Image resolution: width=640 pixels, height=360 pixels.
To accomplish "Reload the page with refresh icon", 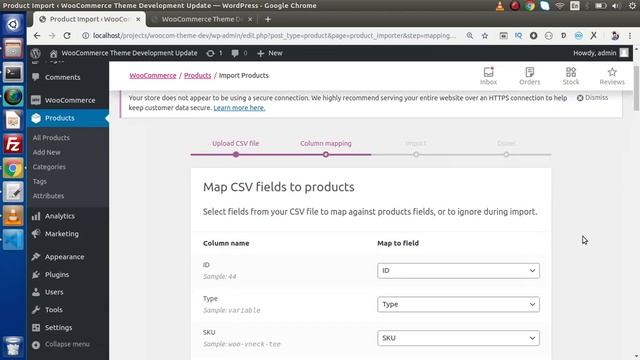I will pos(67,36).
